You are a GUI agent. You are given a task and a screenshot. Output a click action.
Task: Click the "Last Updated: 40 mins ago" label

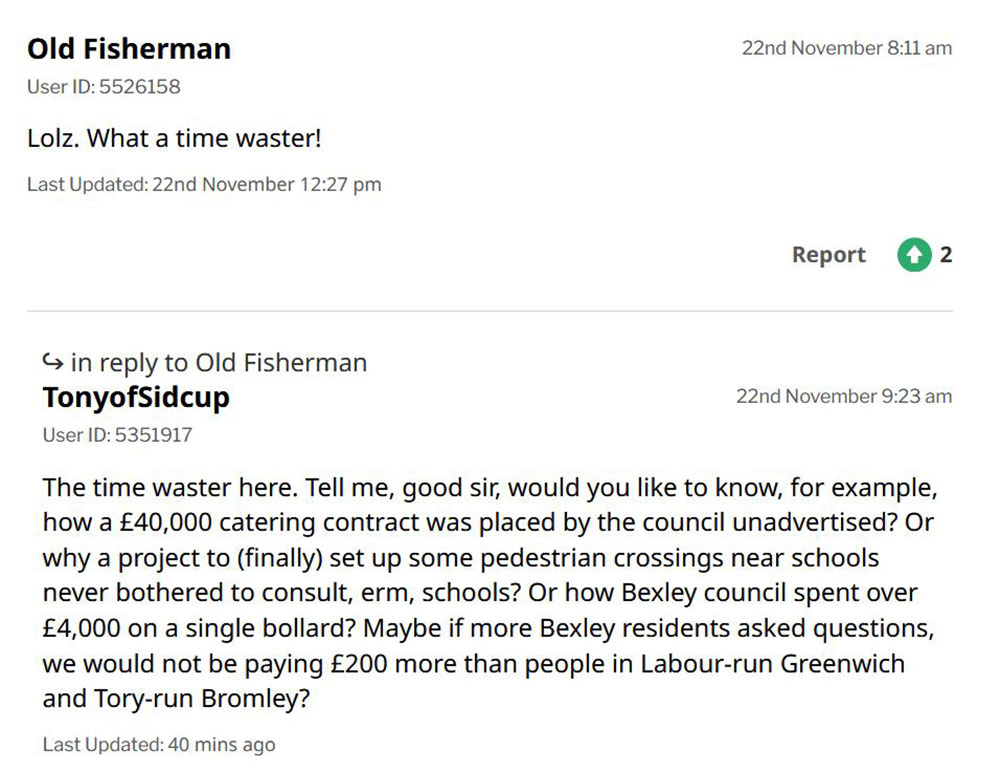159,744
